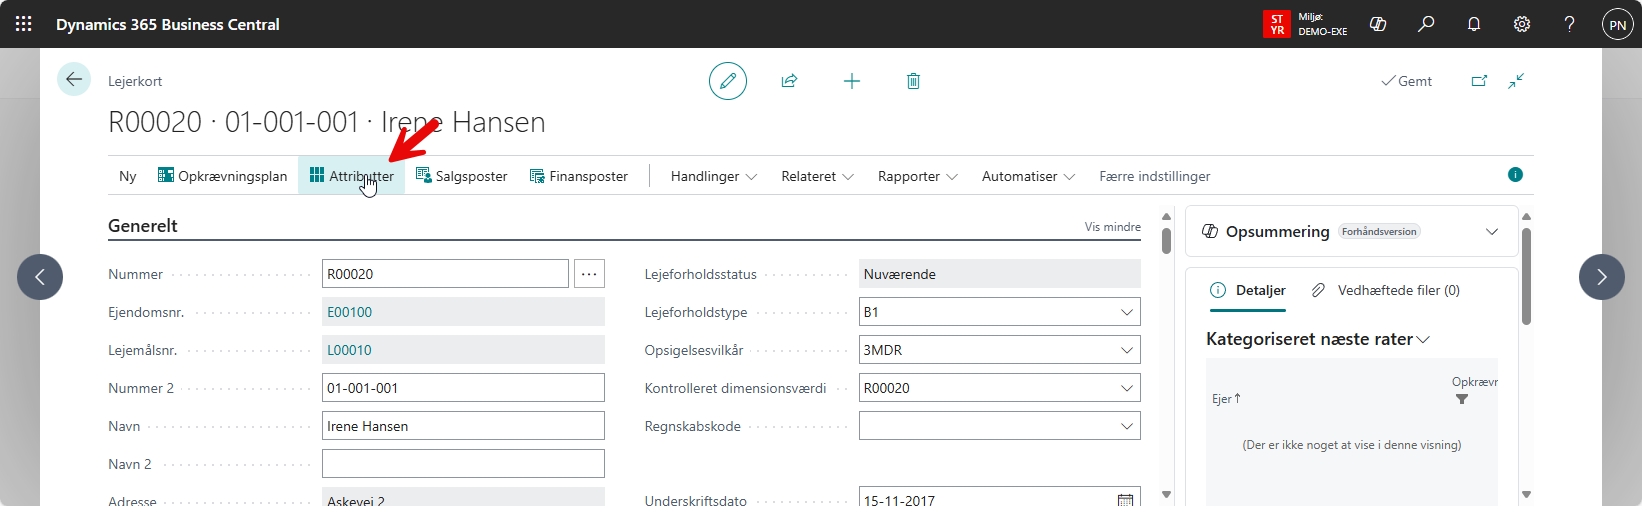Click Gemt saved indicator
The width and height of the screenshot is (1642, 506).
[x=1407, y=81]
